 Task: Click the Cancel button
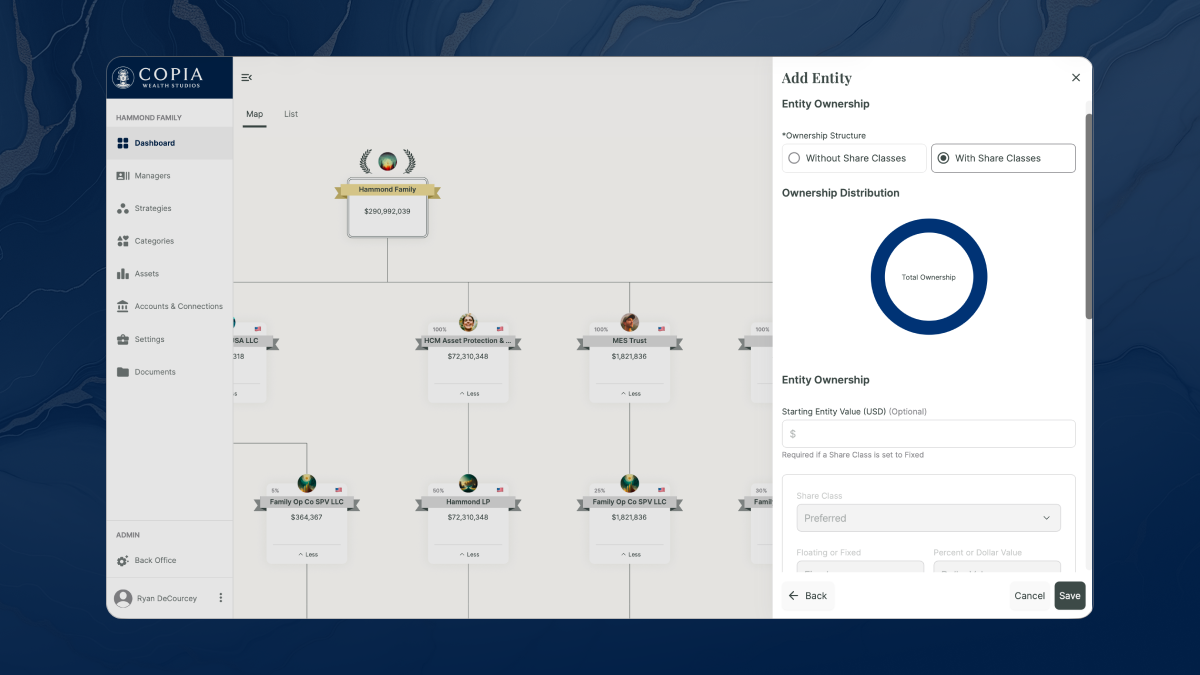[x=1029, y=596]
